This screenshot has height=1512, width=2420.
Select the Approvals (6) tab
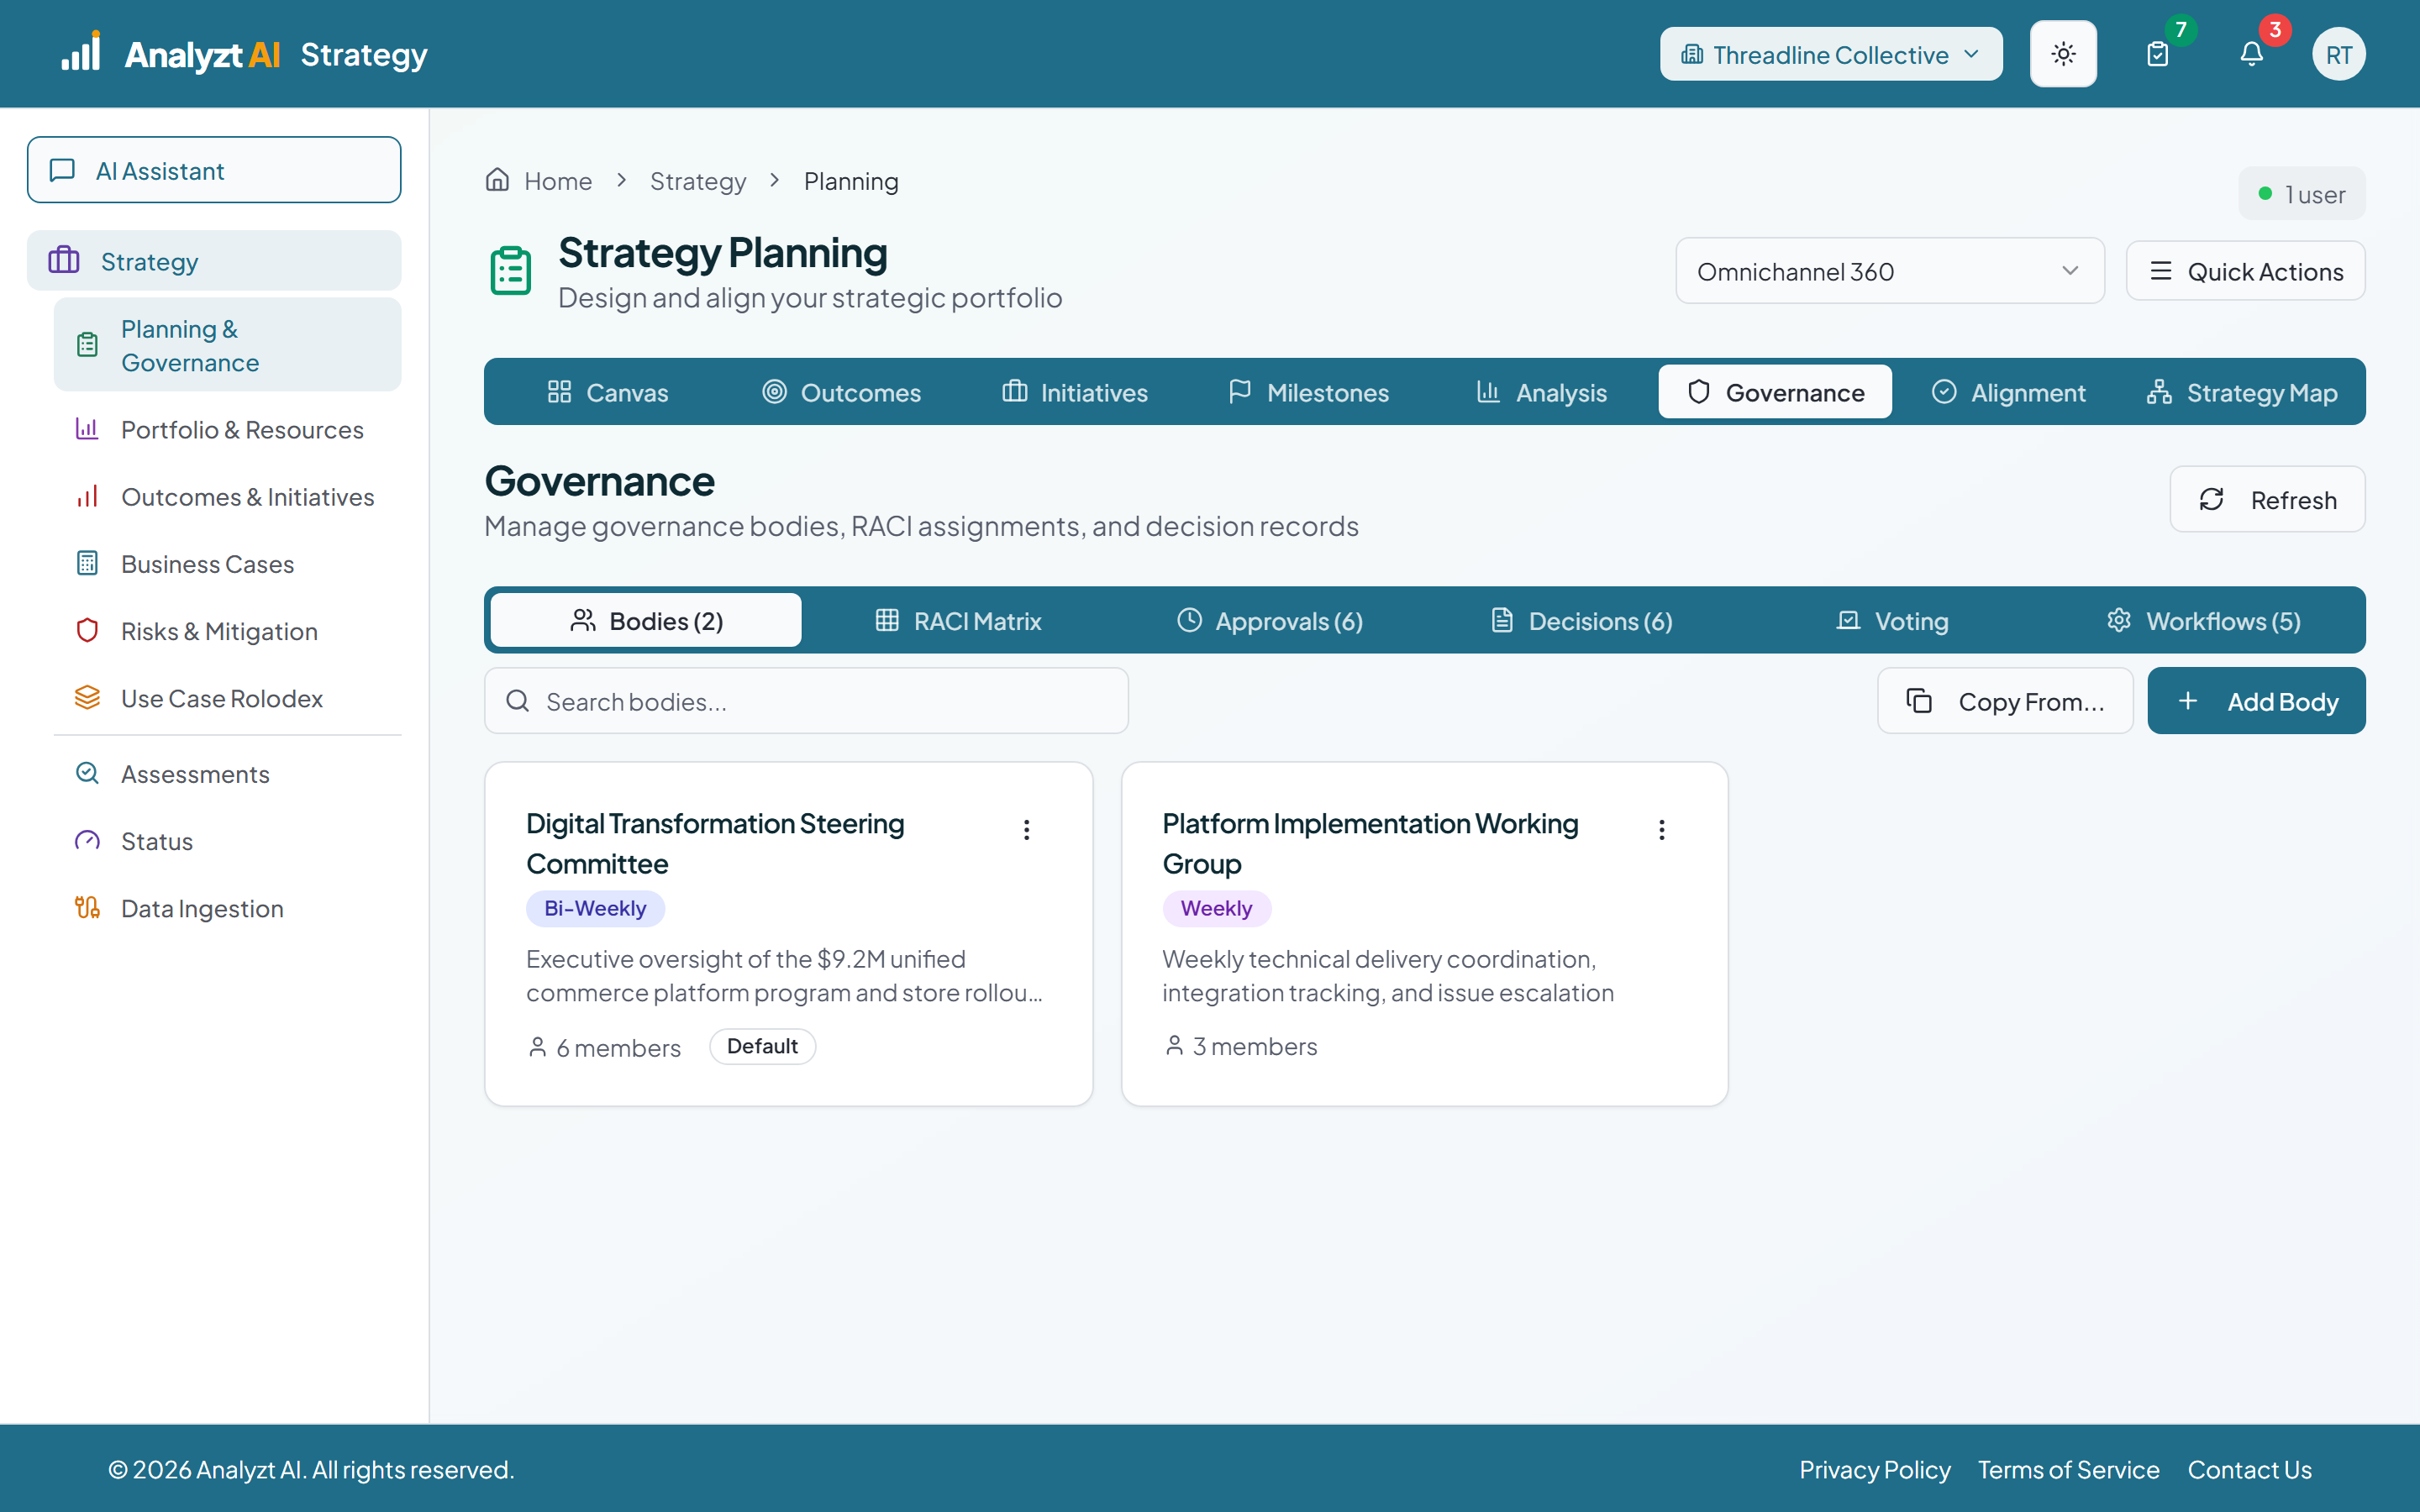point(1270,621)
